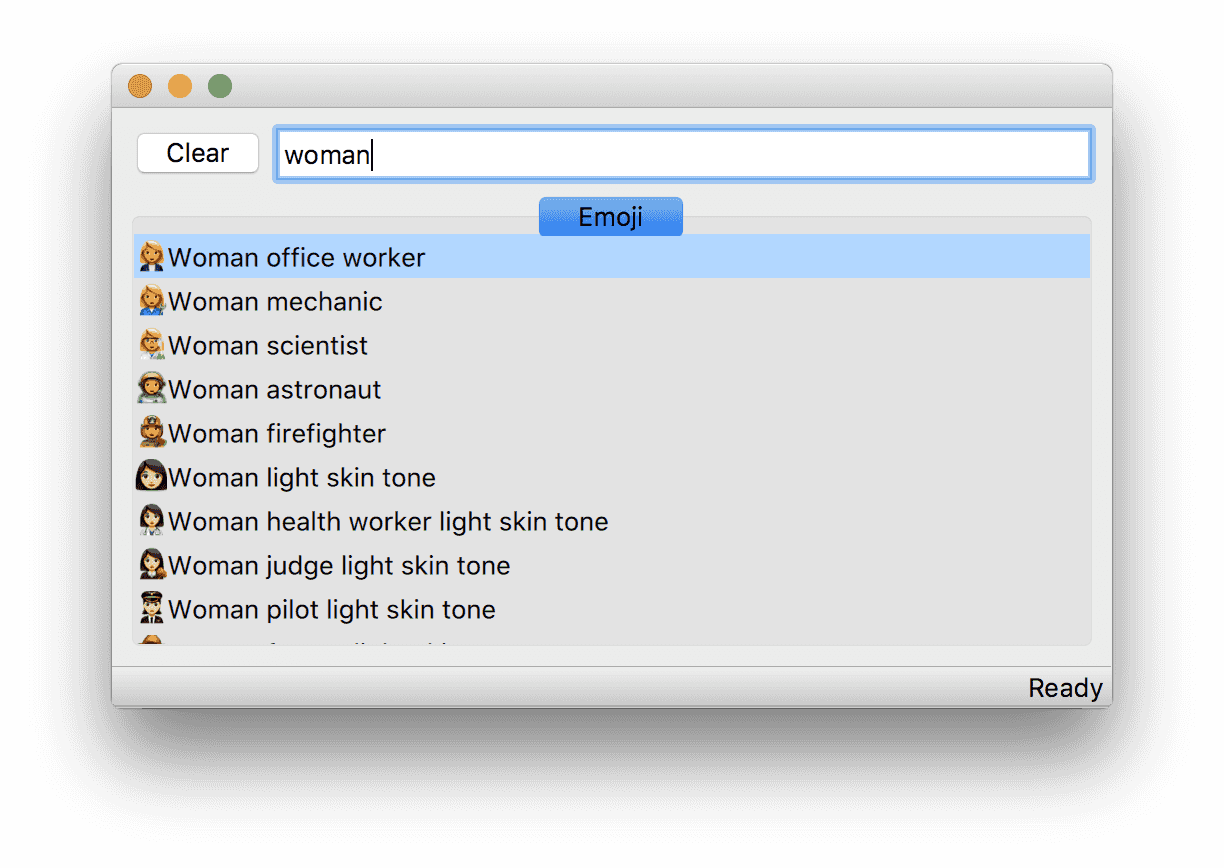
Task: Select 'Woman astronaut' in results
Action: [x=275, y=390]
